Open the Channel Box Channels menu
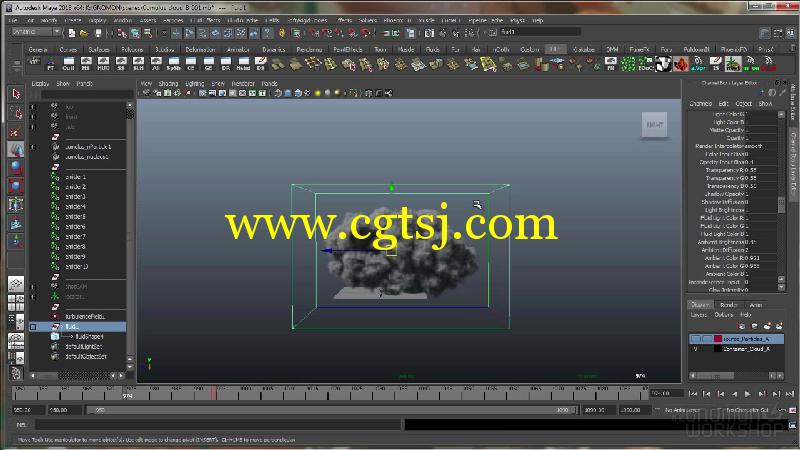Viewport: 800px width, 450px height. (701, 104)
